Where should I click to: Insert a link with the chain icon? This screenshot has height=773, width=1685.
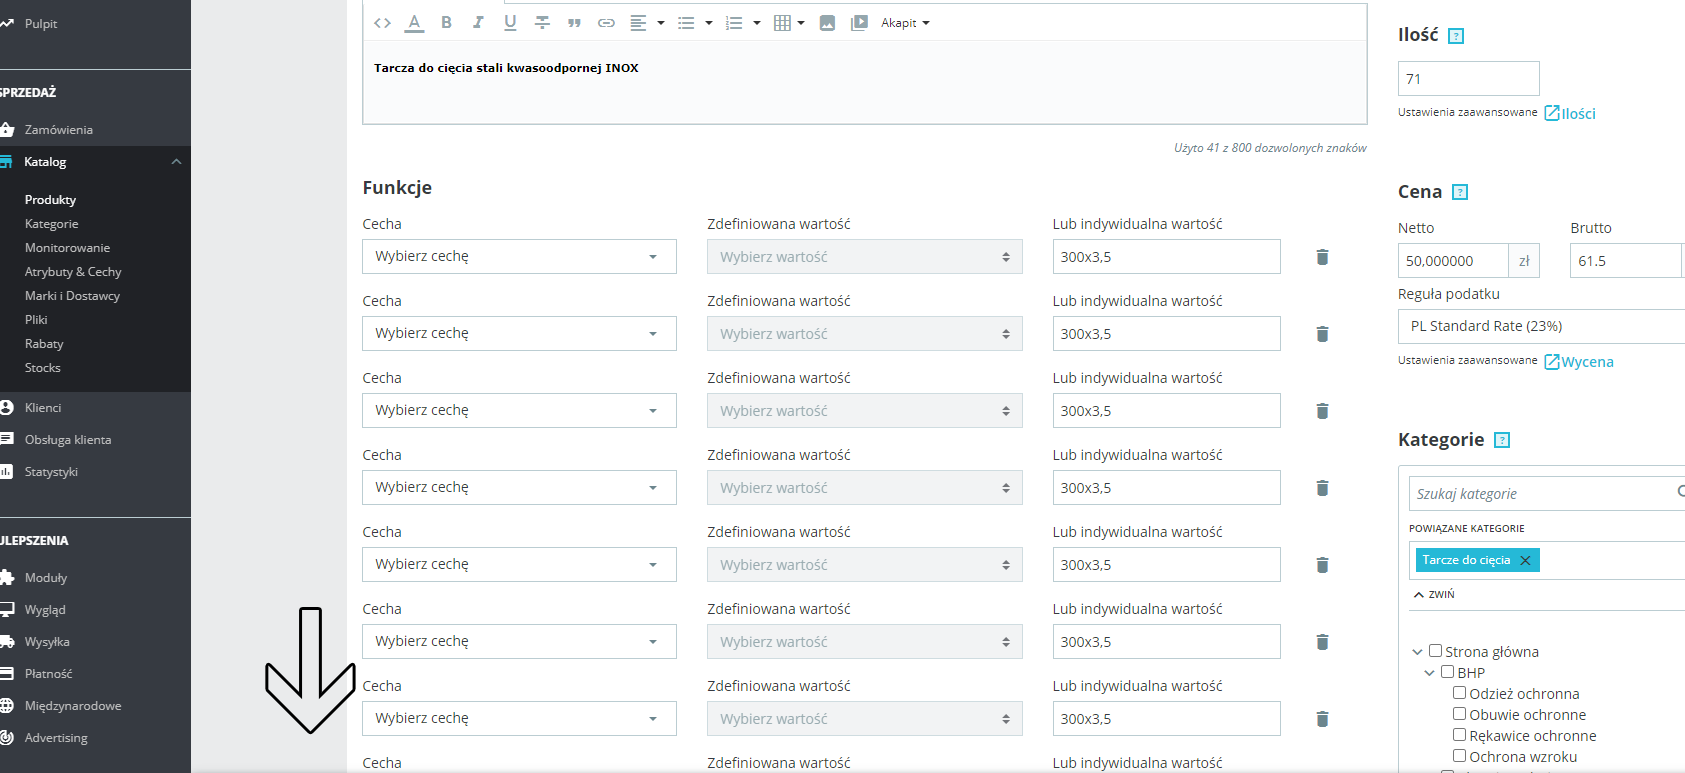606,23
